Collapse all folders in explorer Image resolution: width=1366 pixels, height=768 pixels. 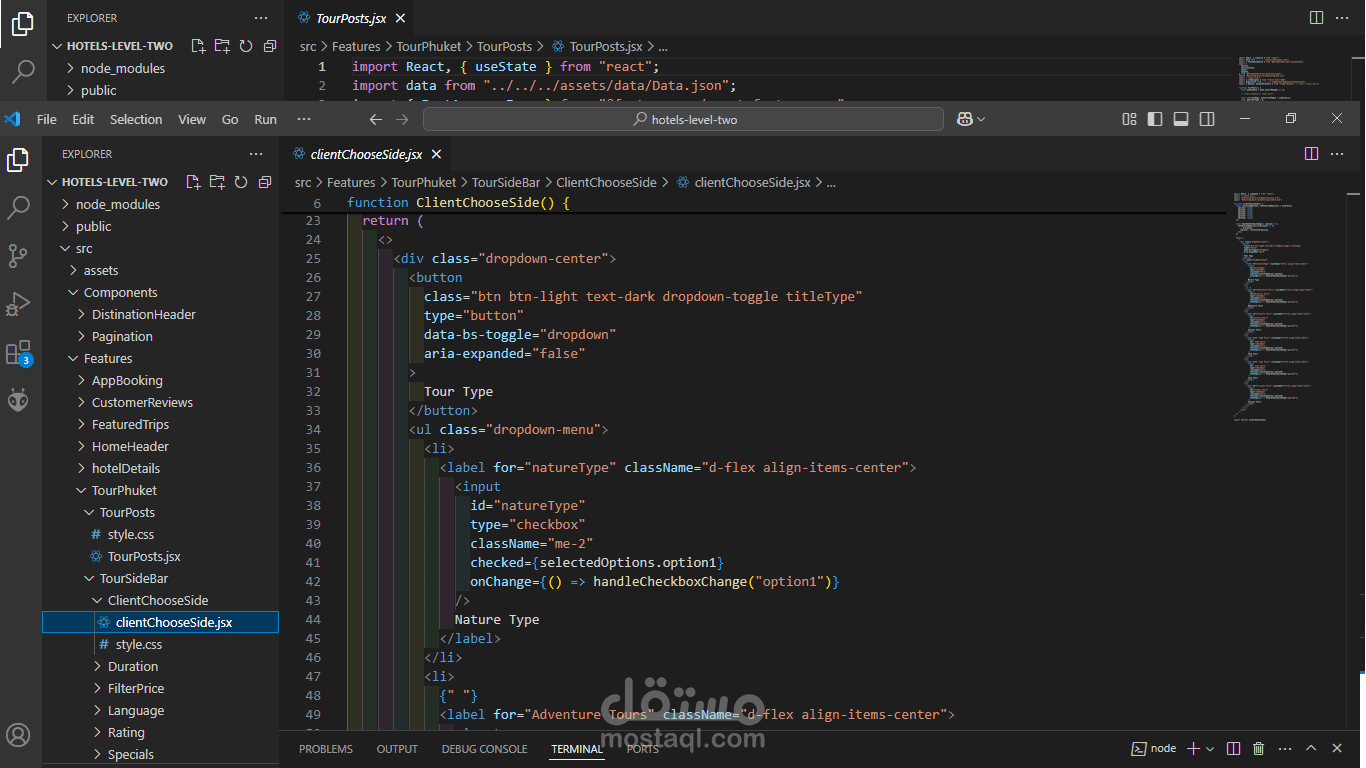265,182
